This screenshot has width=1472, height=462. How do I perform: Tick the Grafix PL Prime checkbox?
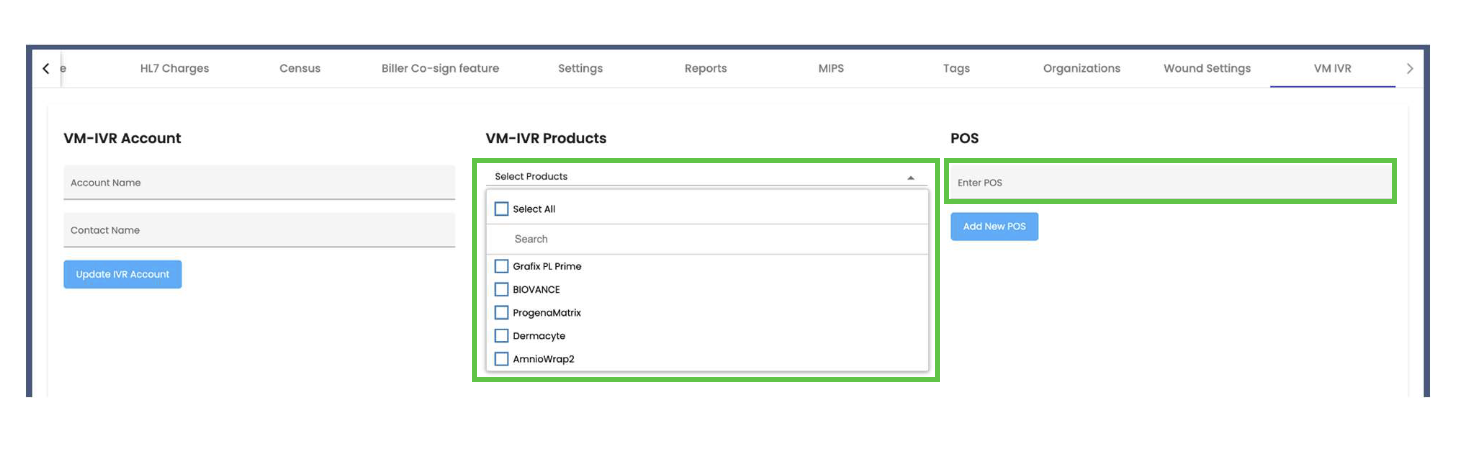coord(502,266)
